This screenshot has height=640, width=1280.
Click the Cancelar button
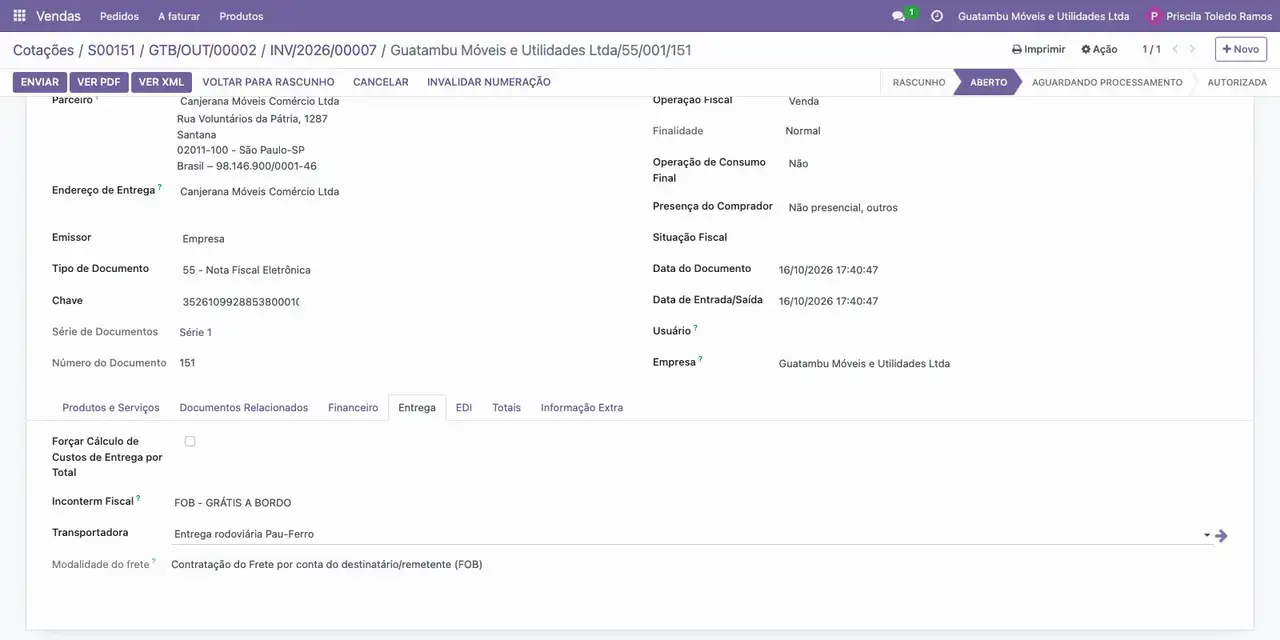[381, 82]
